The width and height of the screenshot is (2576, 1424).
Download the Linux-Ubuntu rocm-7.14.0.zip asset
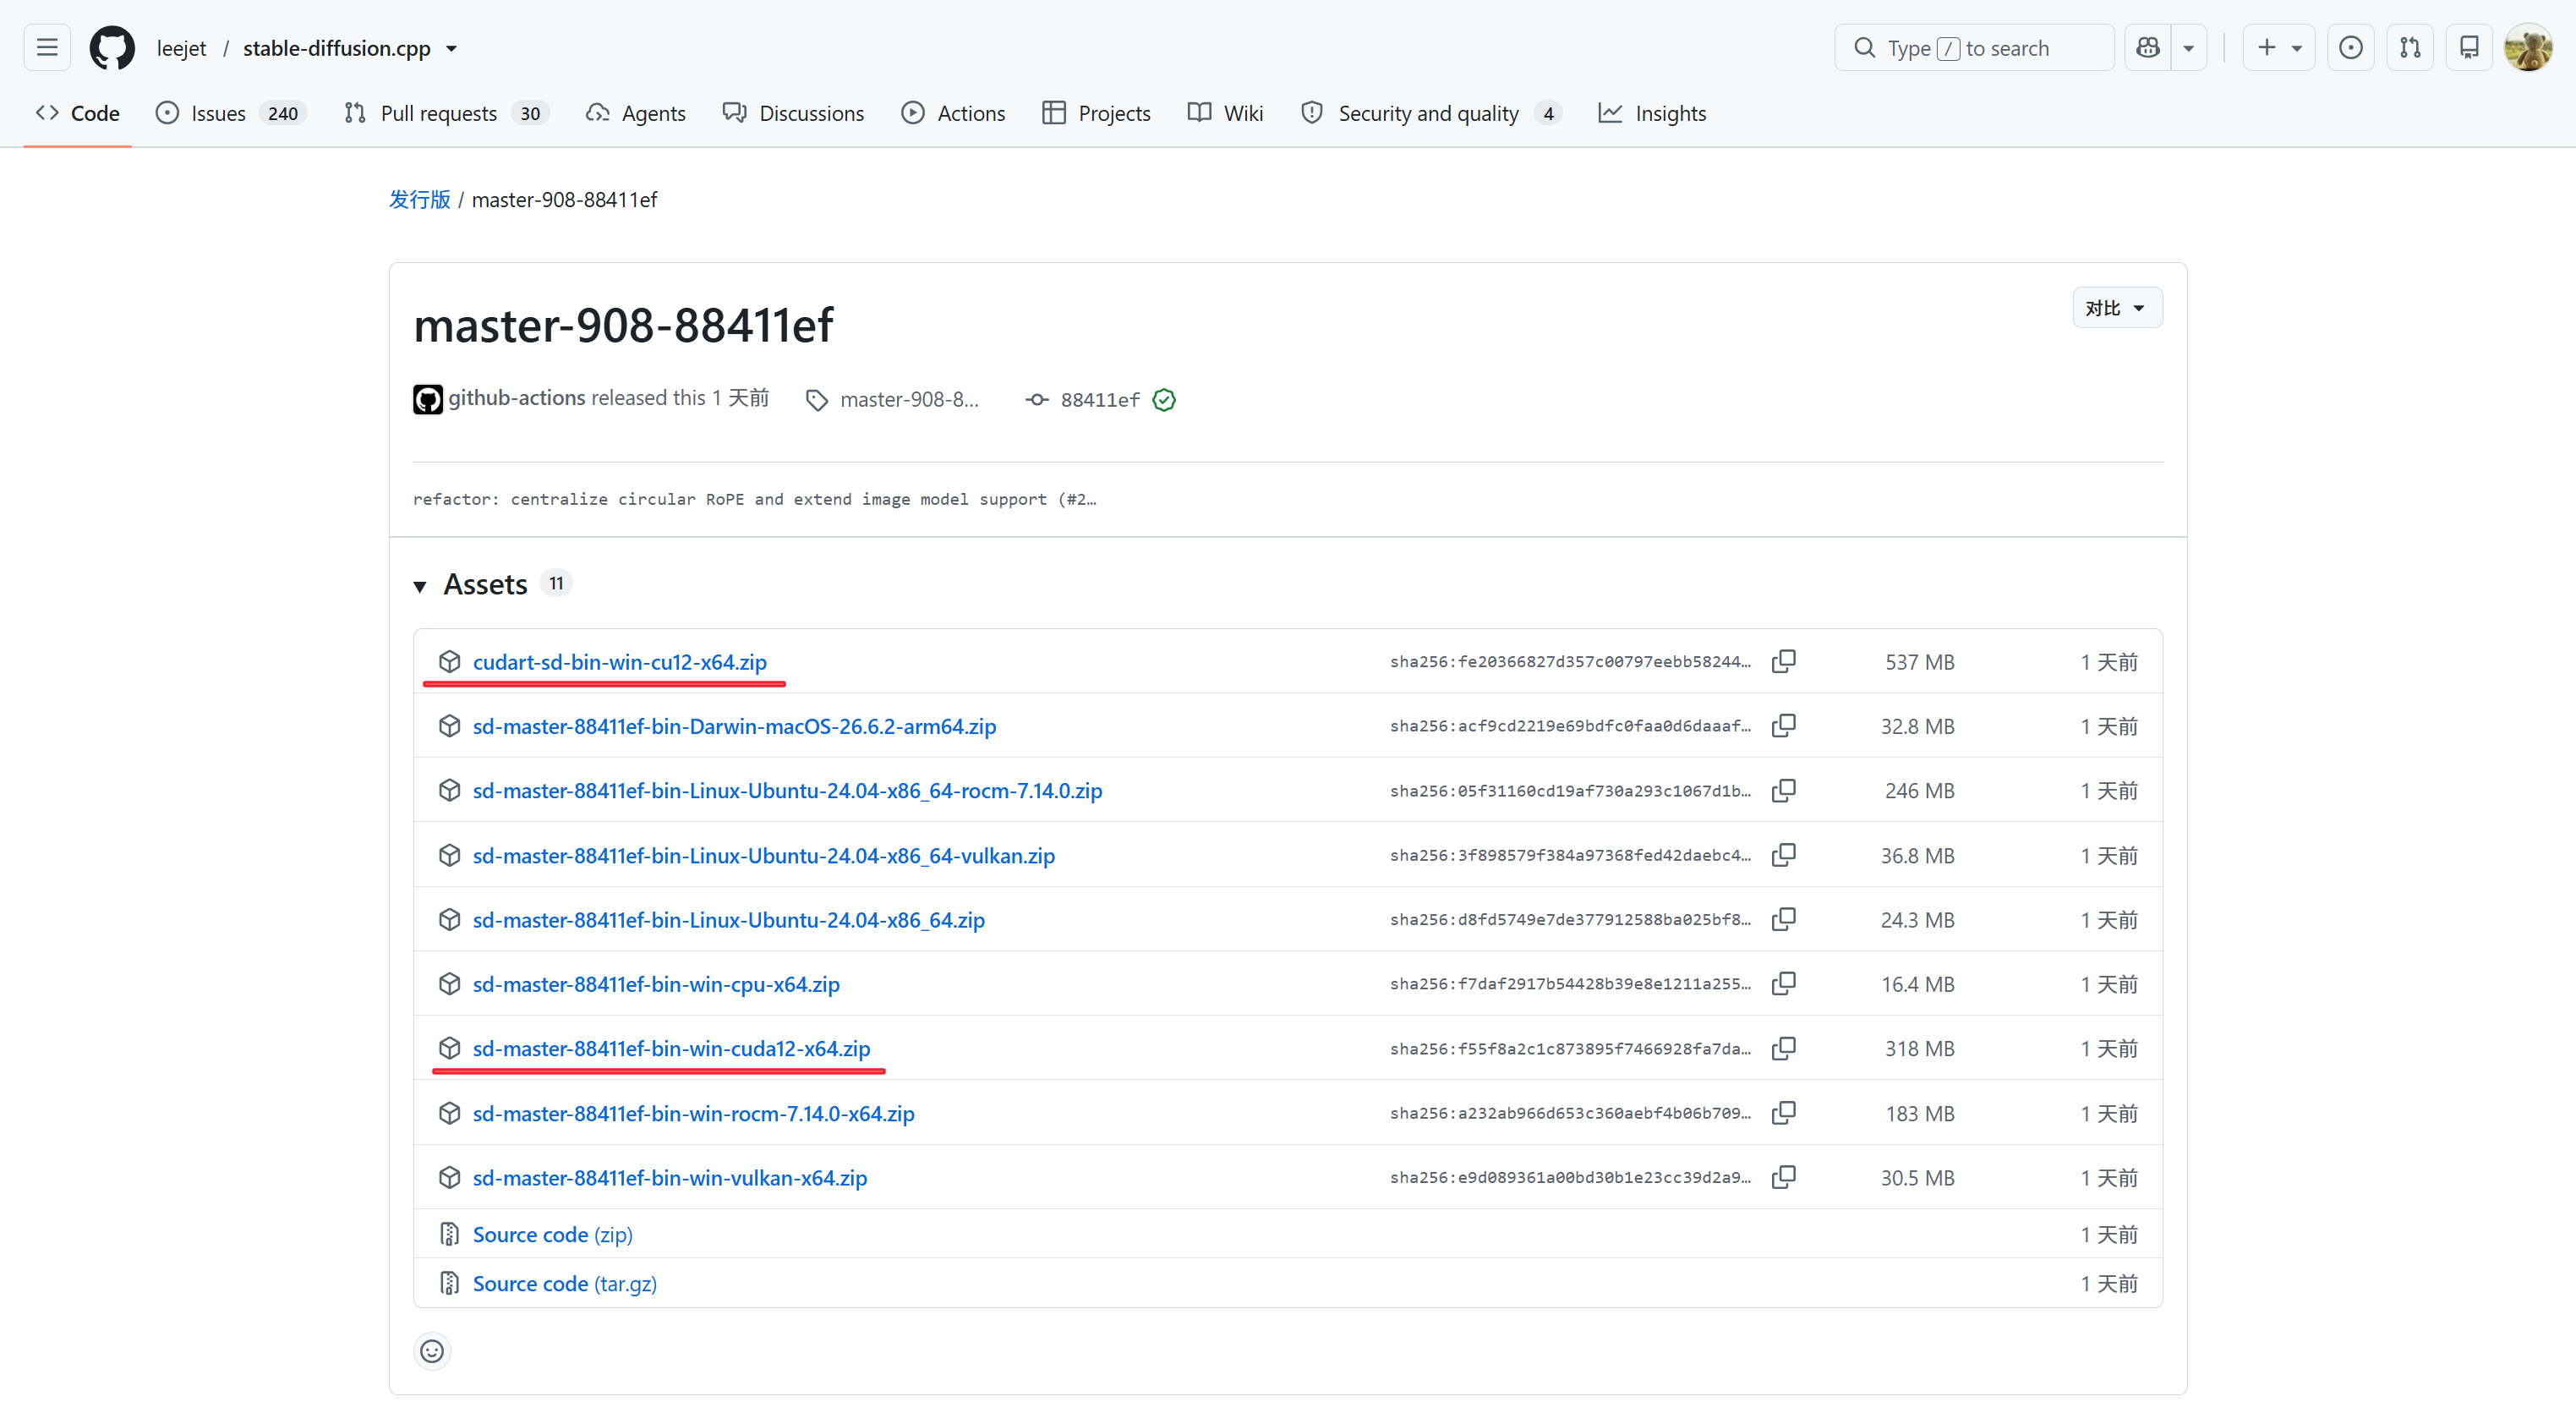point(787,790)
